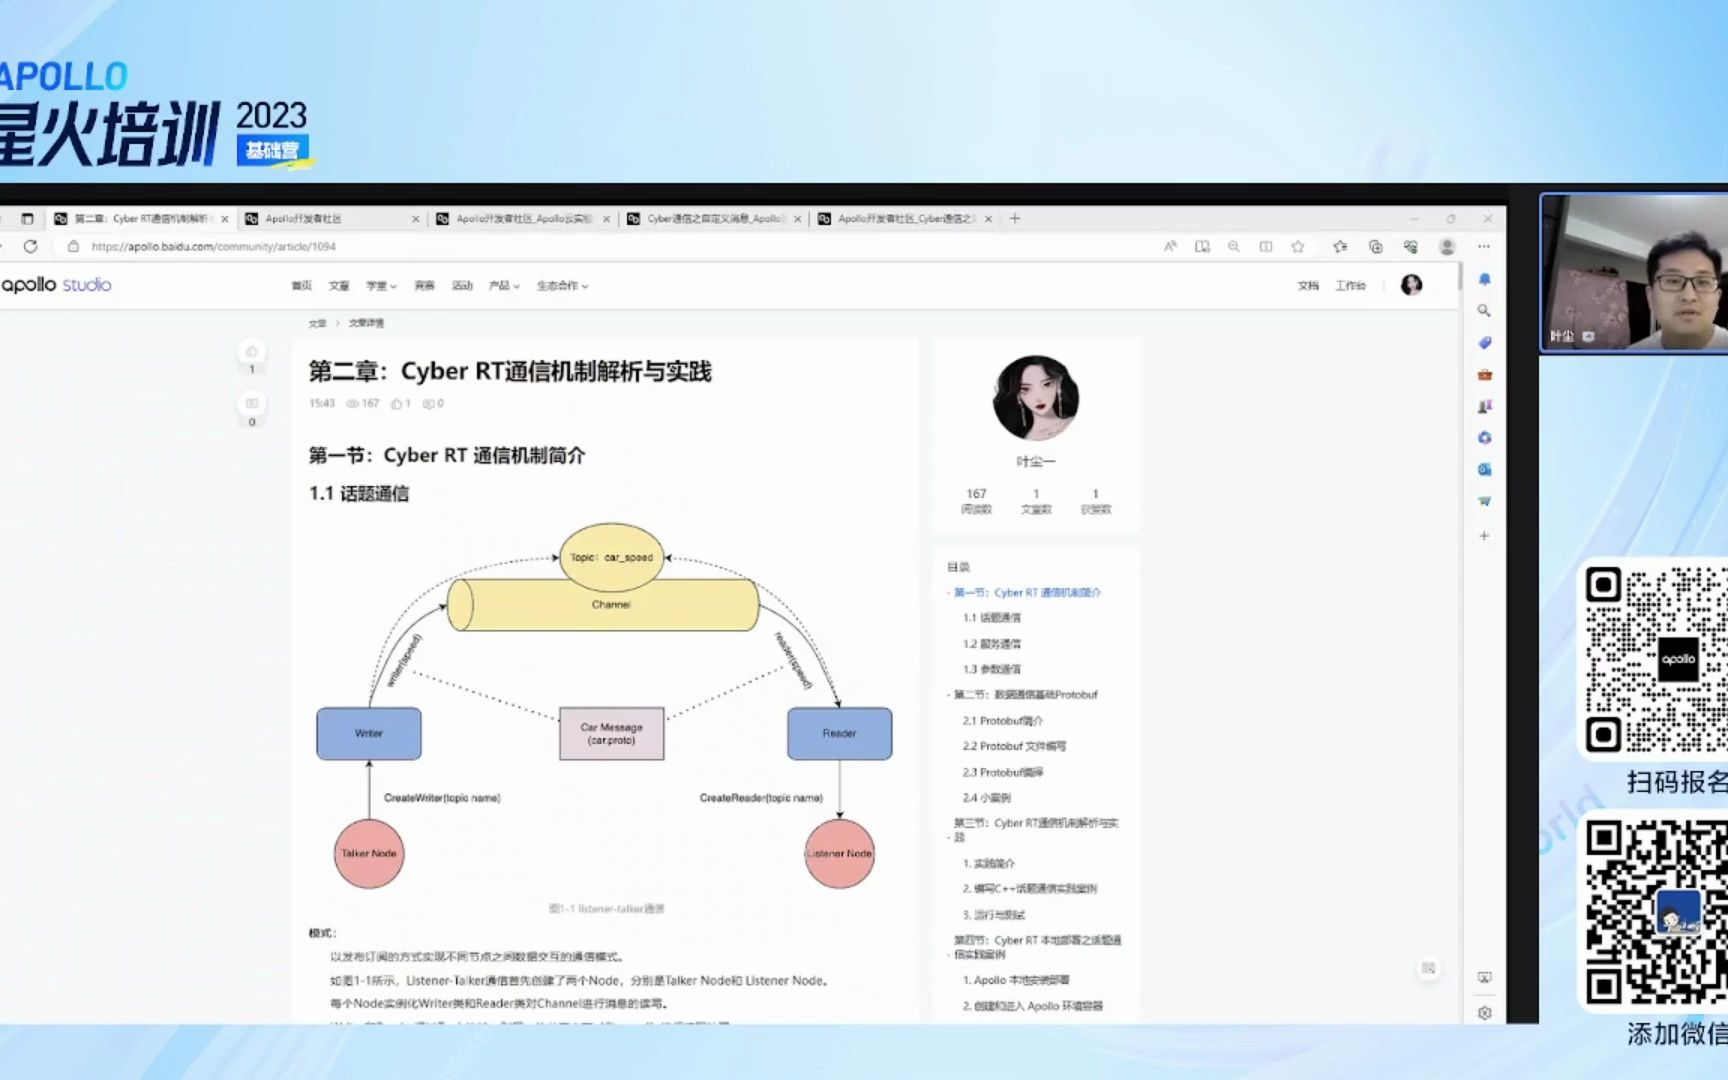Switch to the Apollo开发者社区 tab
This screenshot has height=1080, width=1728.
(x=333, y=218)
